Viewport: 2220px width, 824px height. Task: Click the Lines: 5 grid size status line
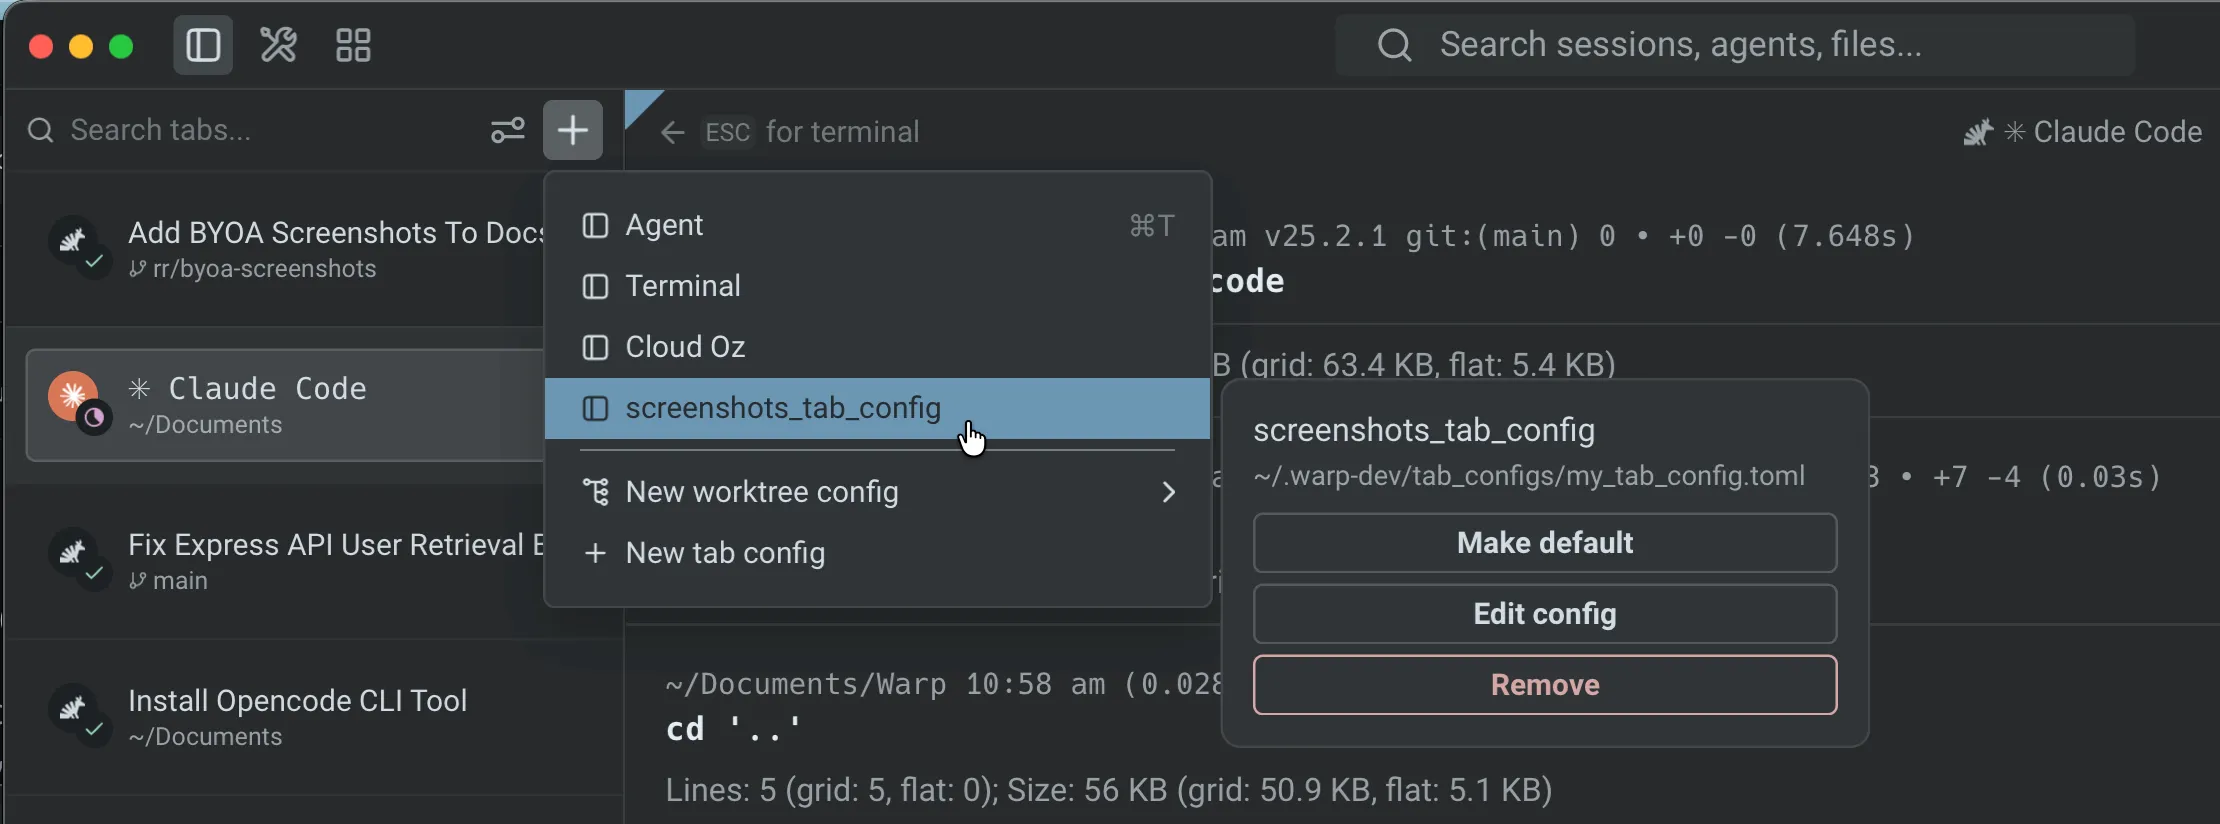(x=1109, y=790)
